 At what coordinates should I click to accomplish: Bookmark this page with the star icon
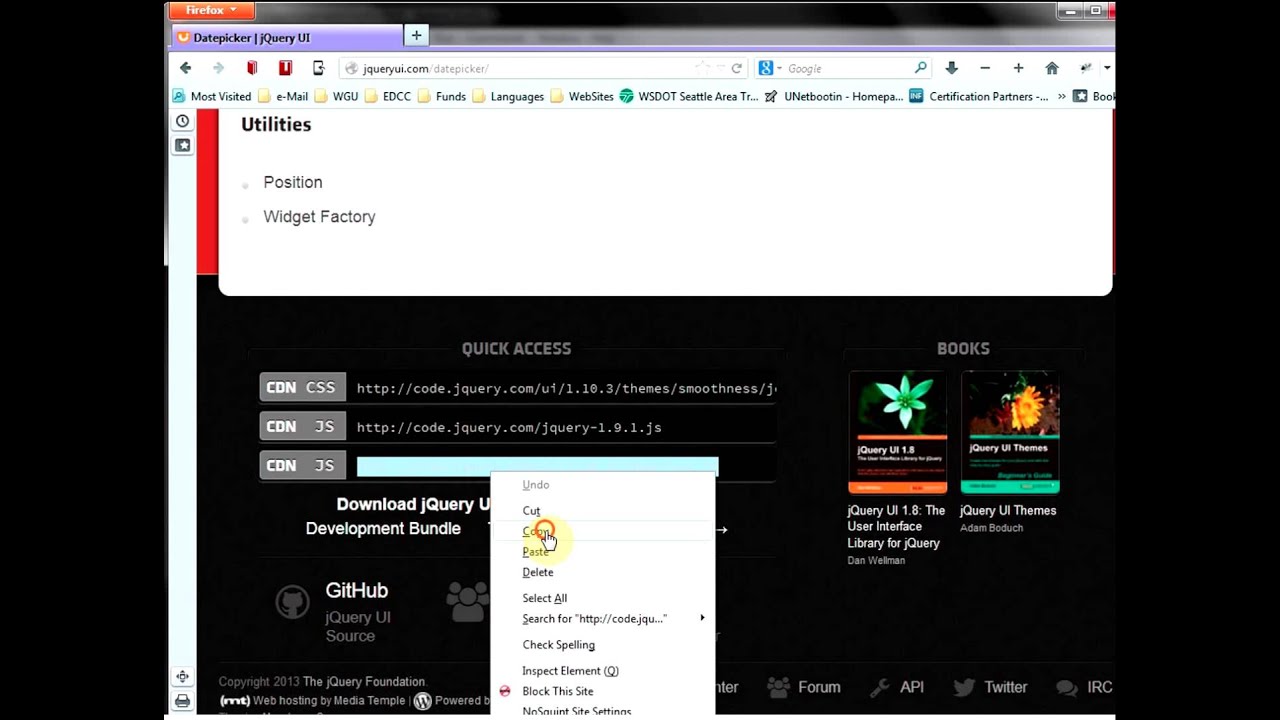tap(703, 68)
